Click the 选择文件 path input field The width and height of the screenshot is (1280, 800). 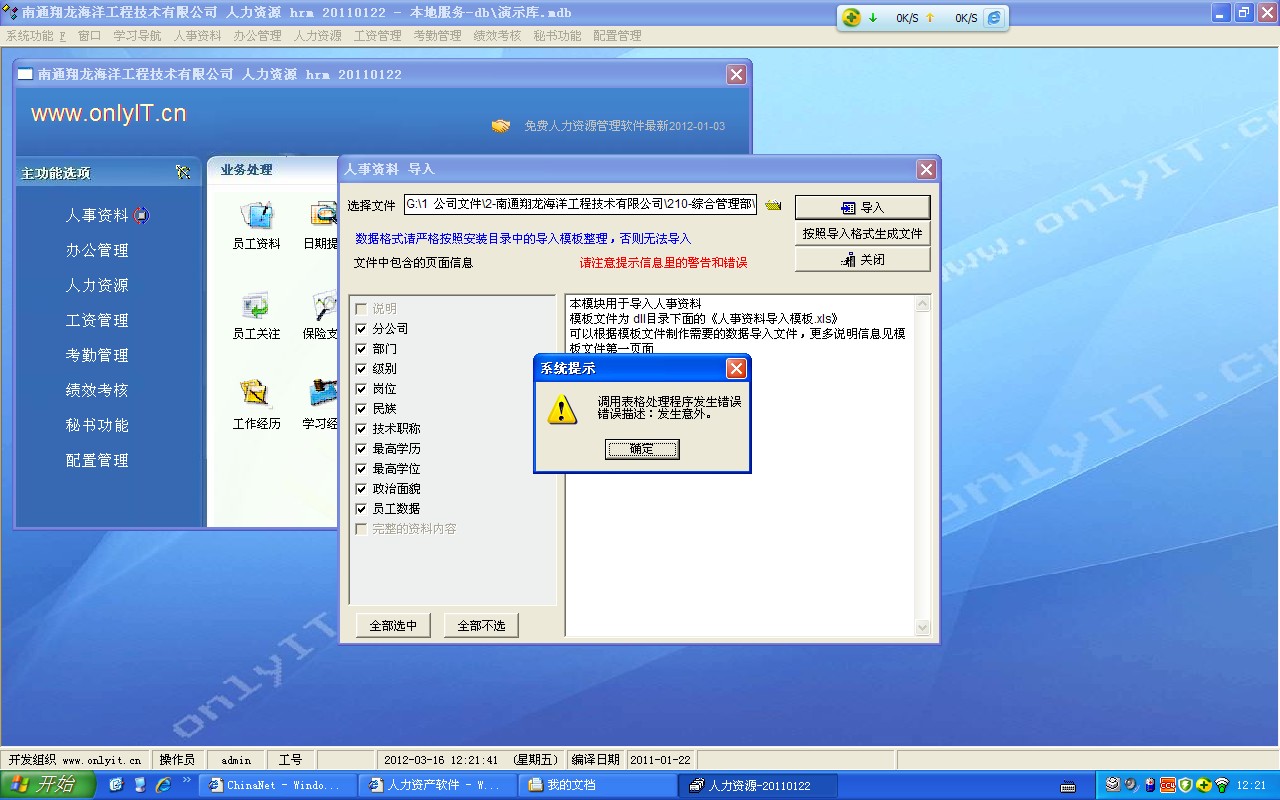coord(580,204)
